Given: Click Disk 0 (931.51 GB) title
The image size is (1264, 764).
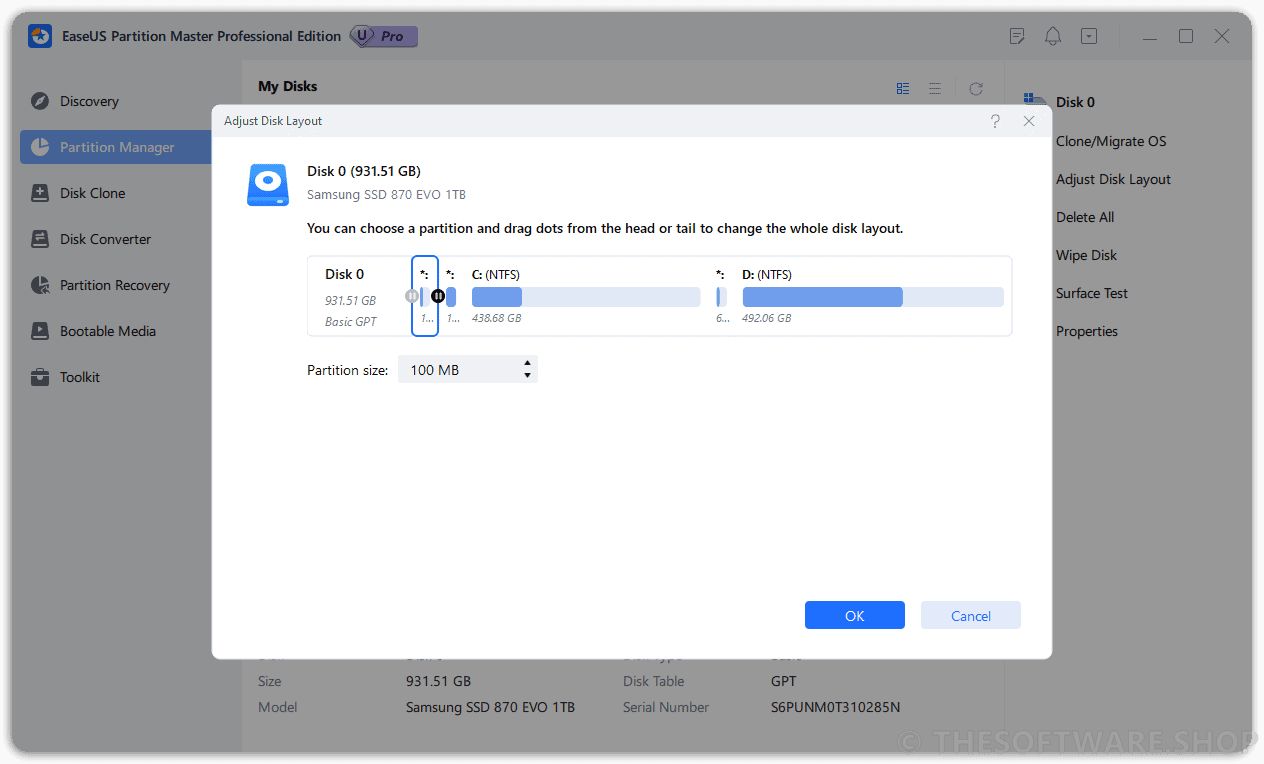Looking at the screenshot, I should [364, 171].
